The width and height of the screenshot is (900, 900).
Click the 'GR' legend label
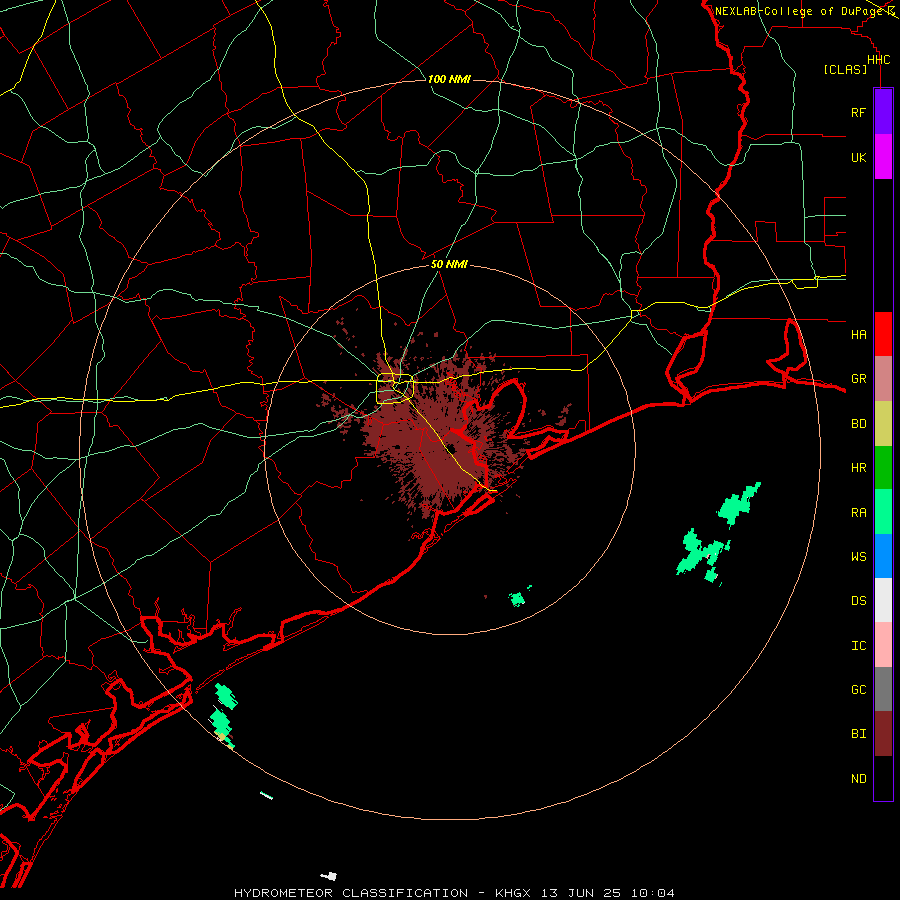point(859,379)
